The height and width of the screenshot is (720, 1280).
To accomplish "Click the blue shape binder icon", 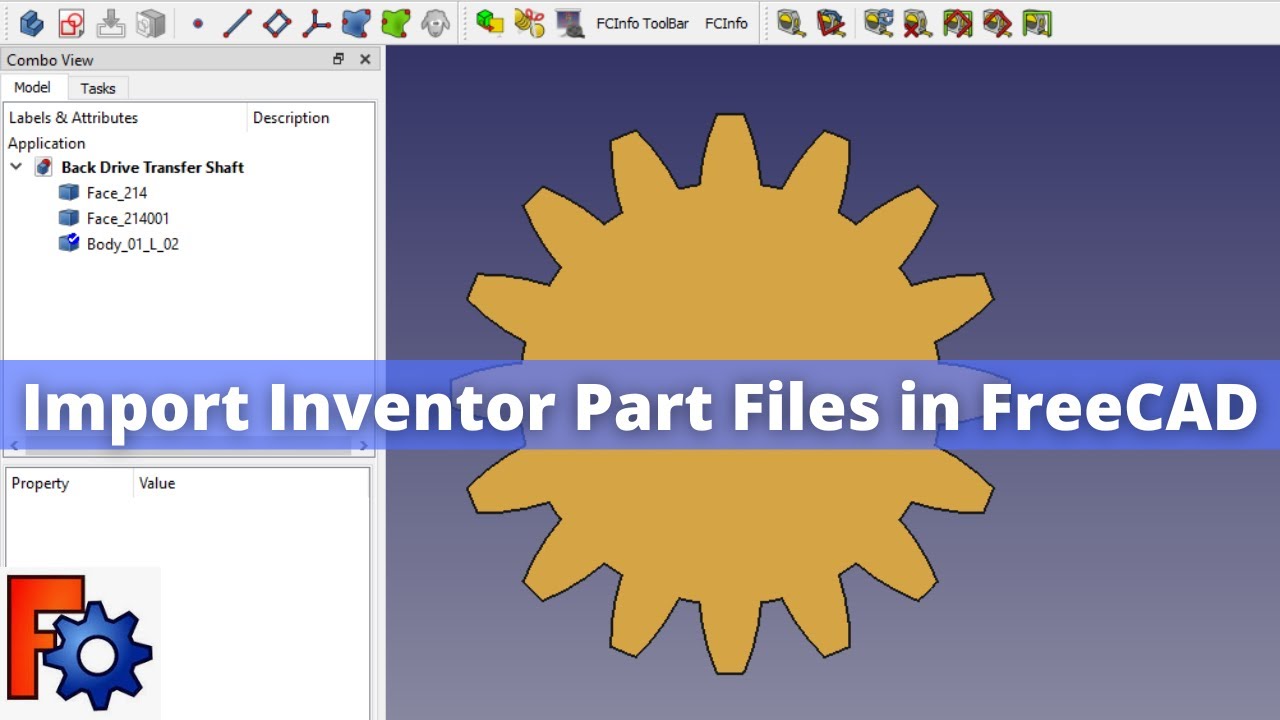I will point(356,23).
